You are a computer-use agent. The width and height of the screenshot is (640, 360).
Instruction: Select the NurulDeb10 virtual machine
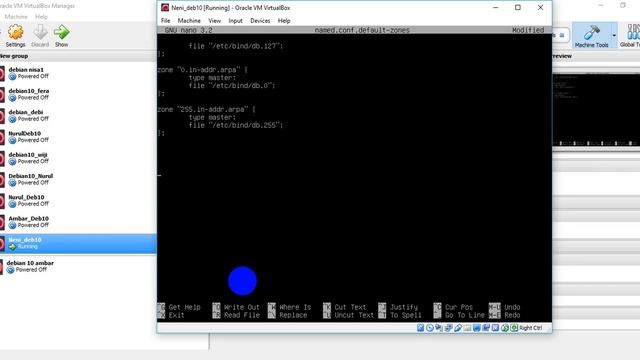[78, 137]
